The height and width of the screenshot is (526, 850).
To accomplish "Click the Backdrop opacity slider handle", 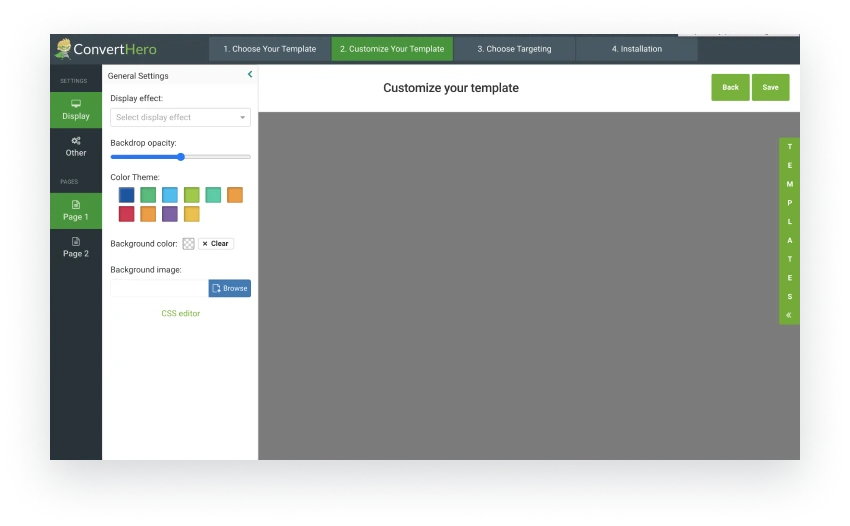I will (181, 157).
